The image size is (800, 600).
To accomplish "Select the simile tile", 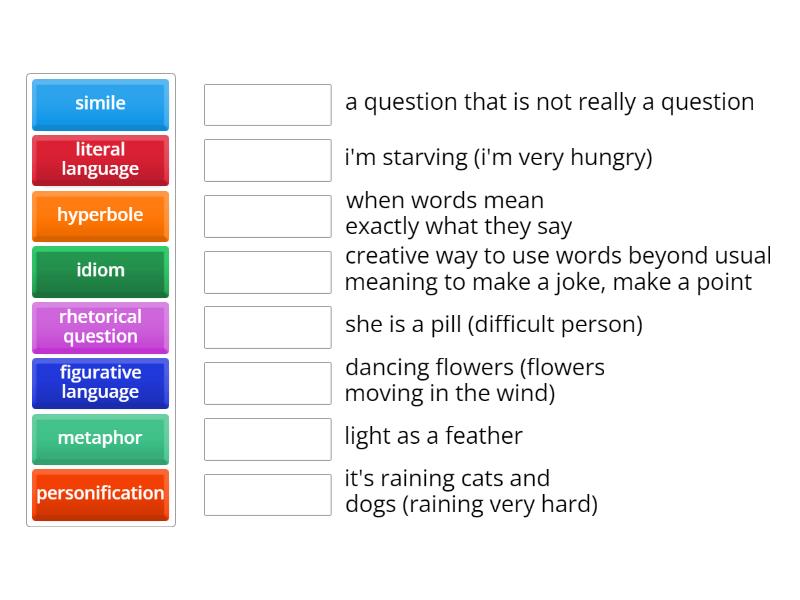I will [x=100, y=104].
